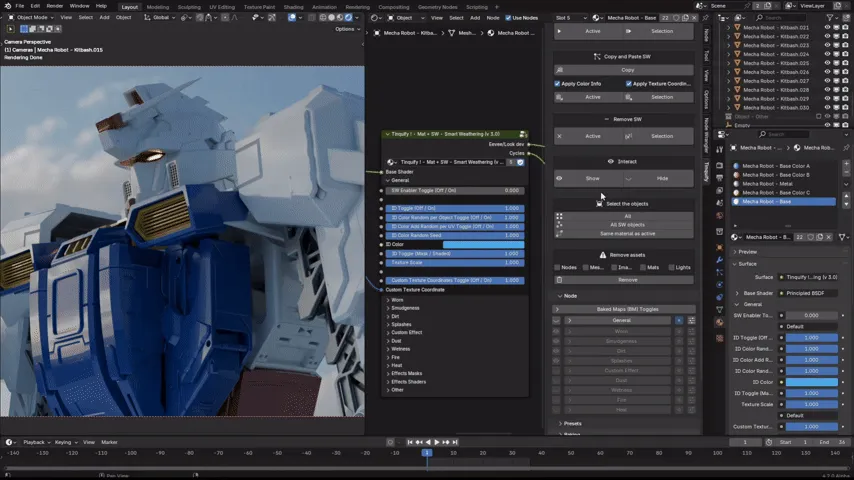This screenshot has width=854, height=480.
Task: Remove material slot with minus icon
Action: (846, 173)
